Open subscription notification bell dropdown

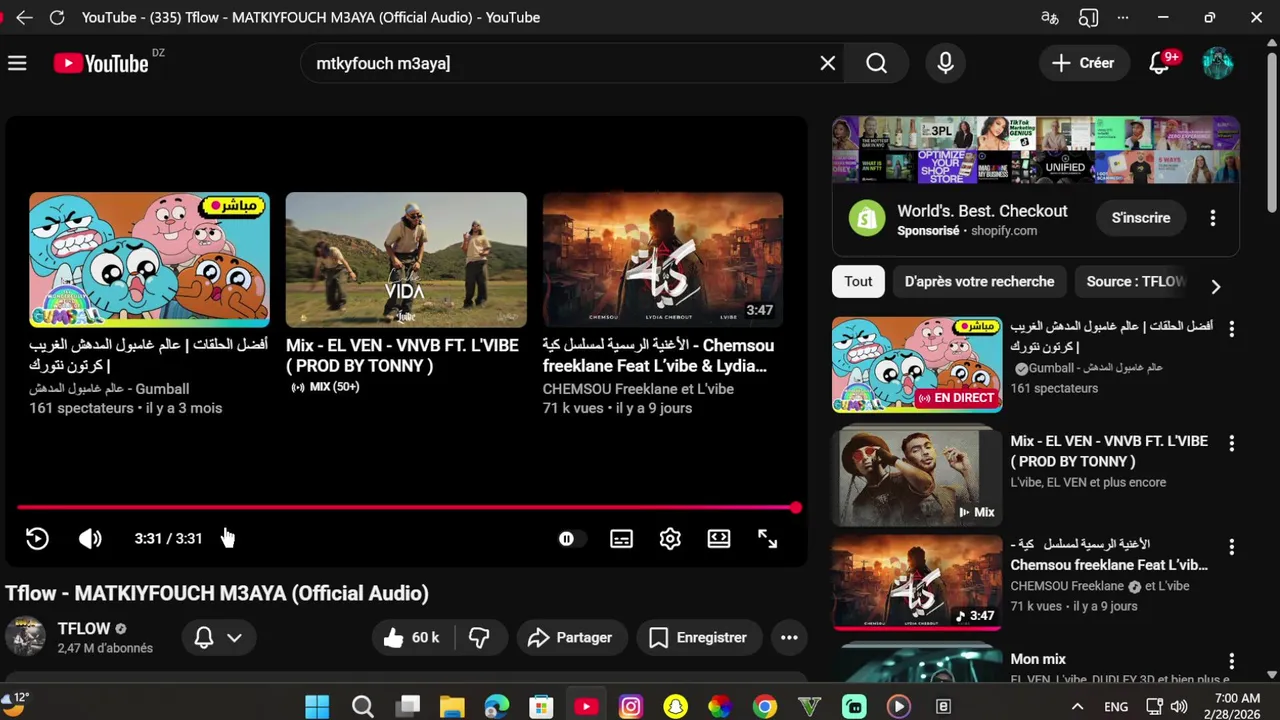(x=217, y=637)
